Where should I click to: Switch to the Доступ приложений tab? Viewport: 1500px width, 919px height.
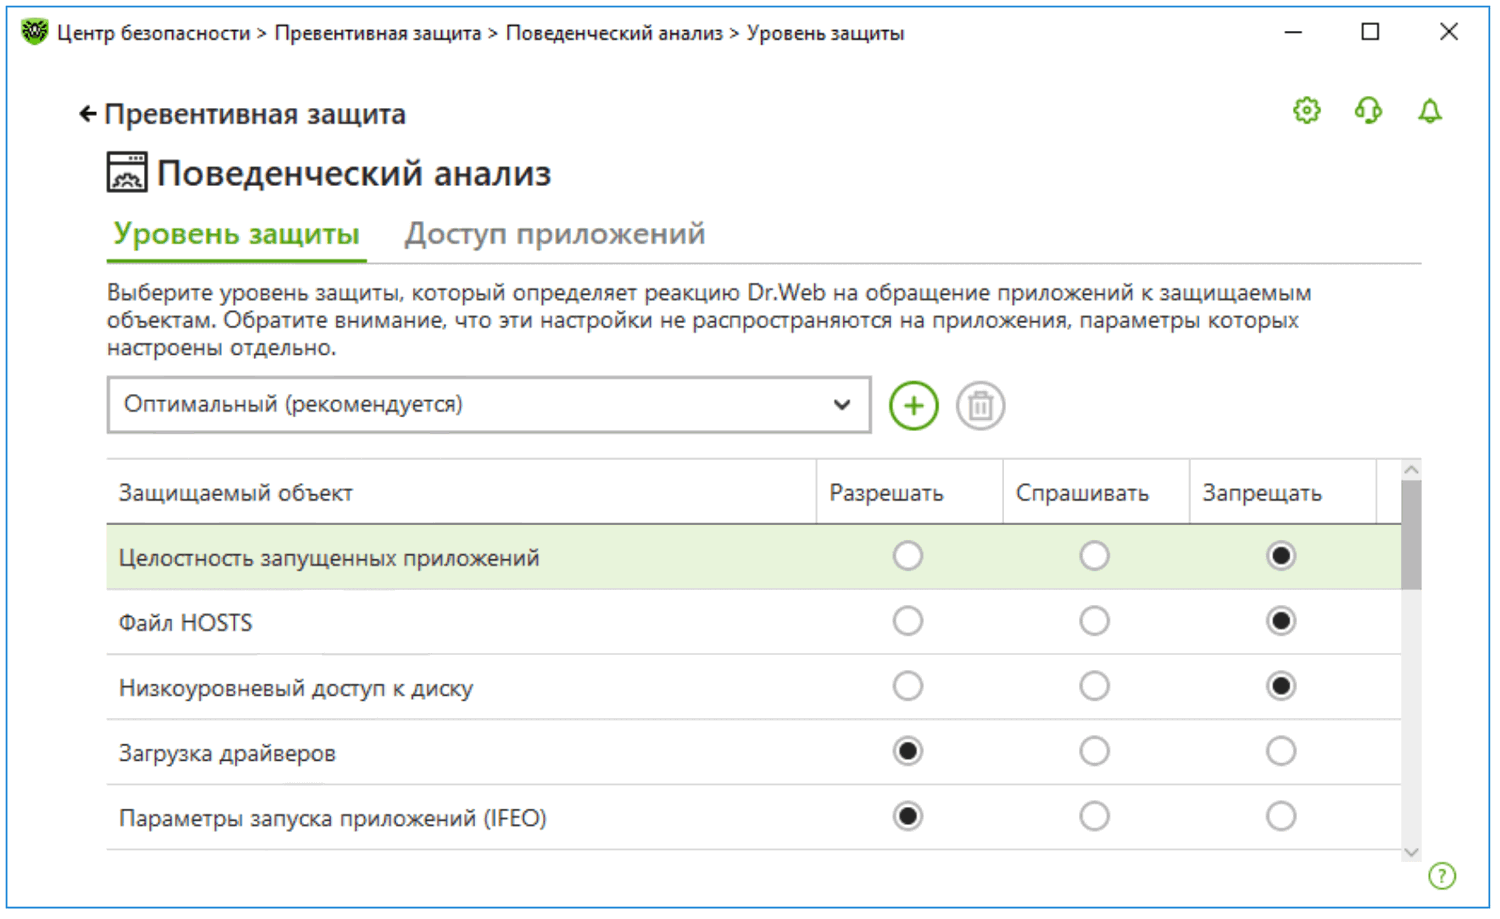pos(554,234)
